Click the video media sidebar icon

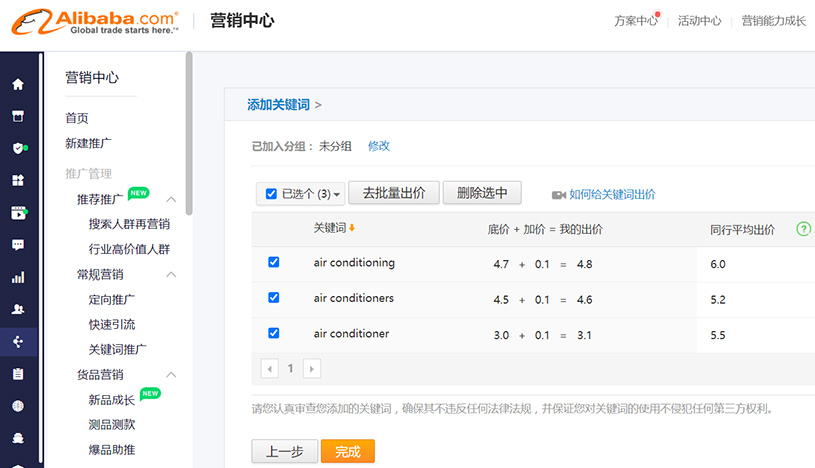coord(18,213)
